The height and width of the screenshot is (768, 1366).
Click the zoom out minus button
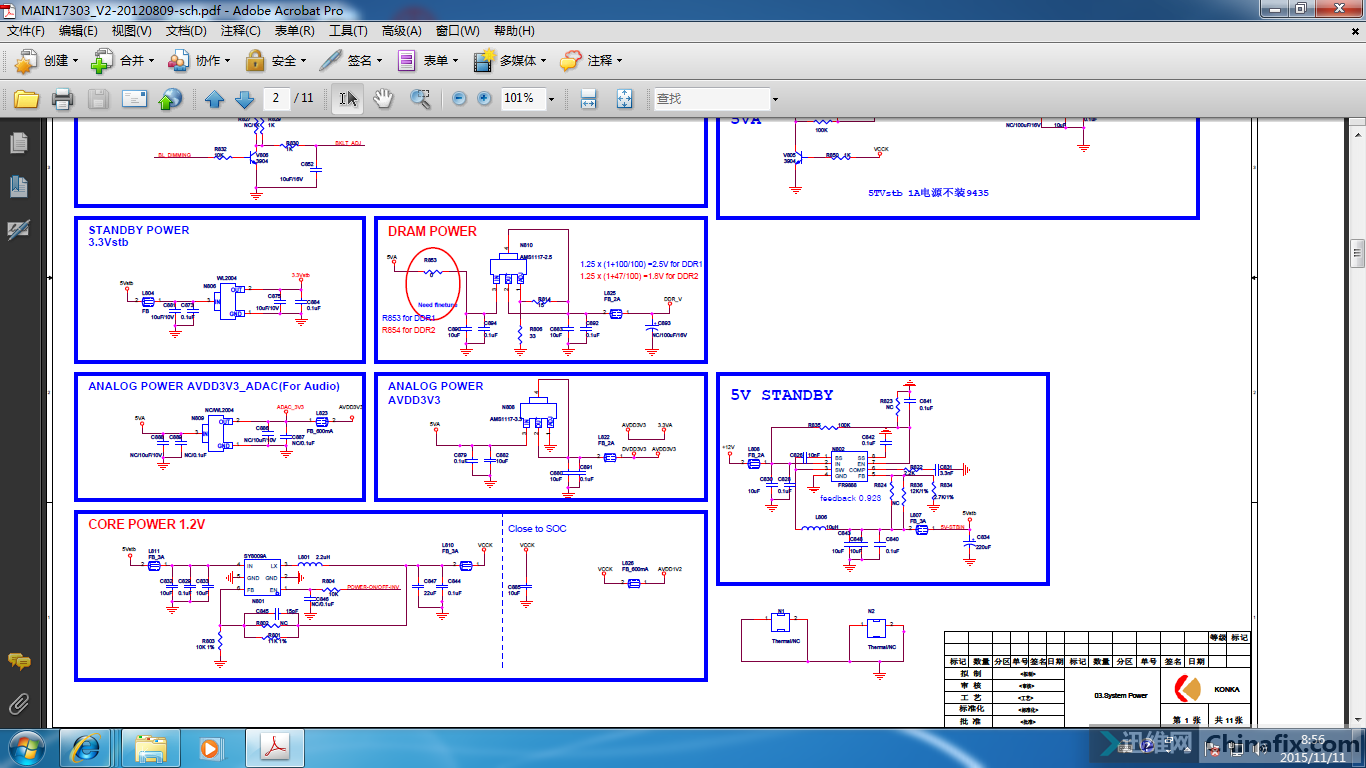[459, 99]
